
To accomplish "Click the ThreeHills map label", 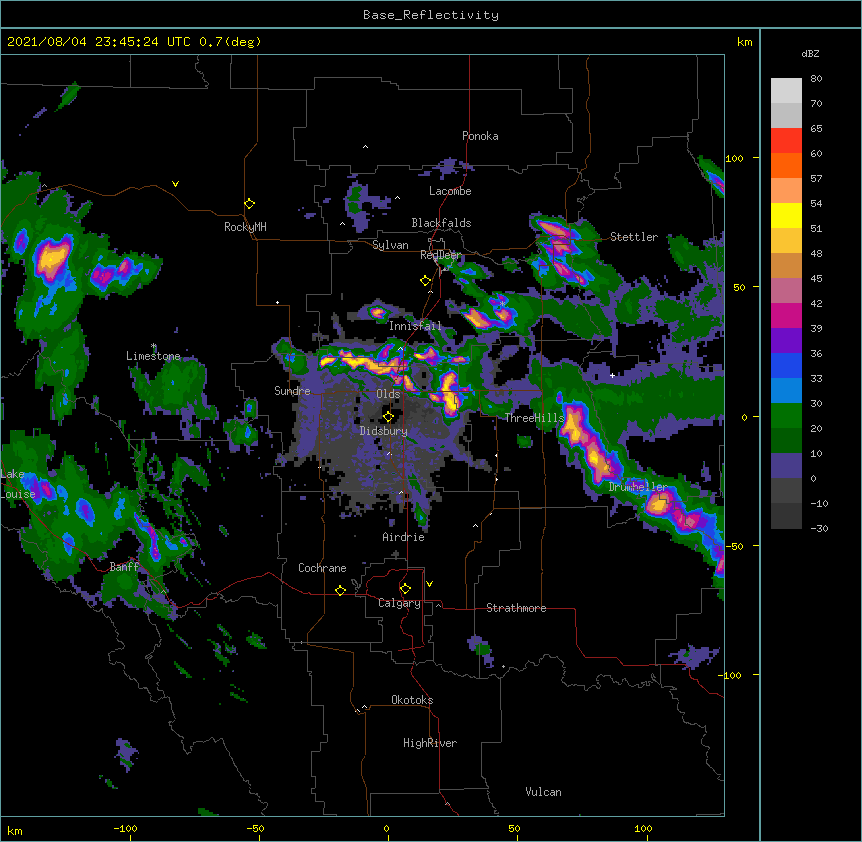I will (x=534, y=418).
